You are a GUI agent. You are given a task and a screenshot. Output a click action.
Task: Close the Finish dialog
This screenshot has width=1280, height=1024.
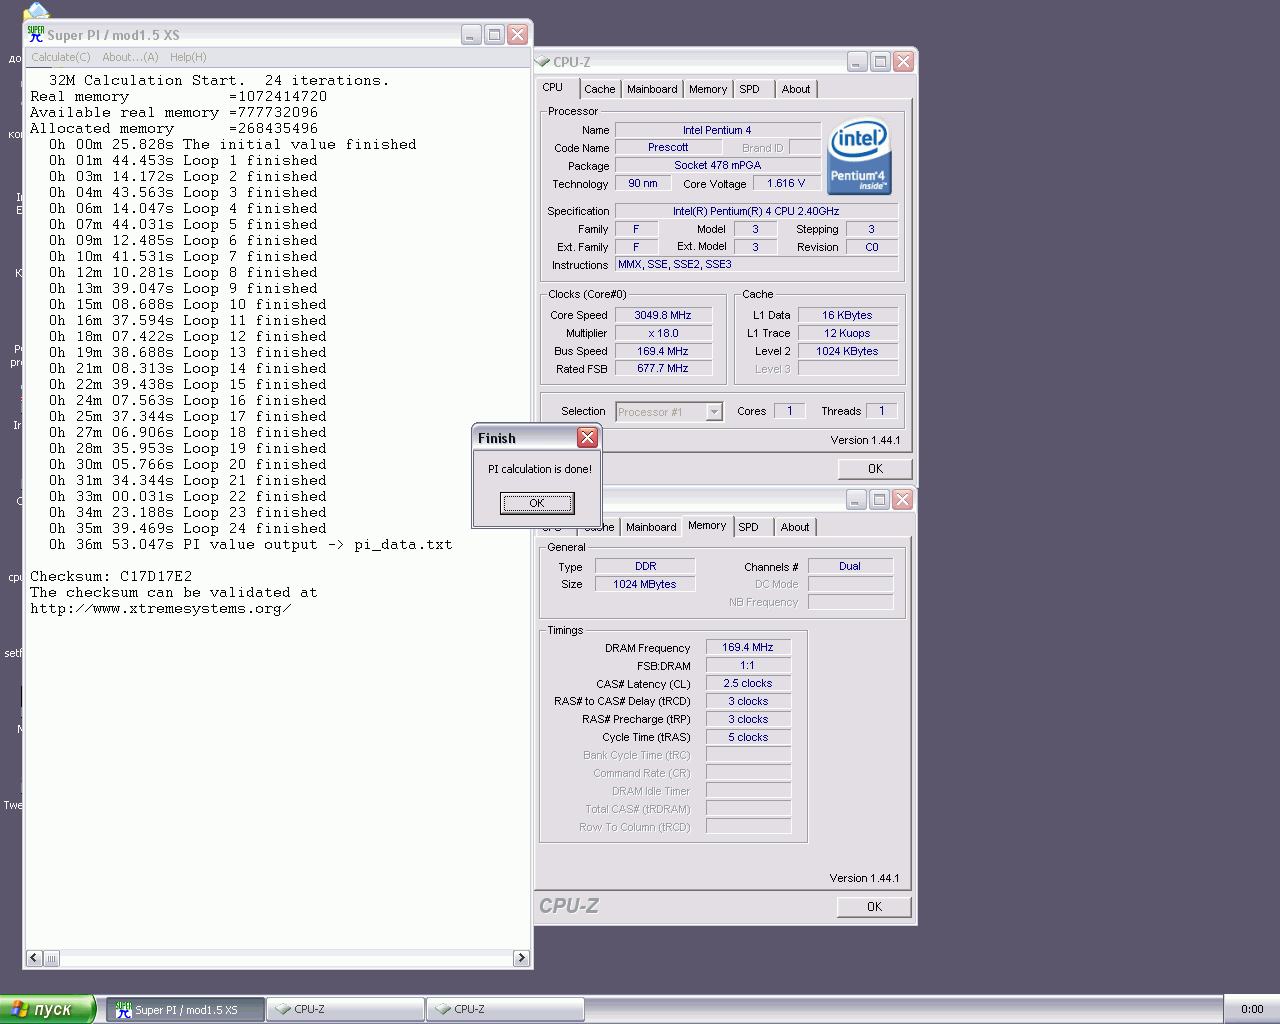click(587, 437)
